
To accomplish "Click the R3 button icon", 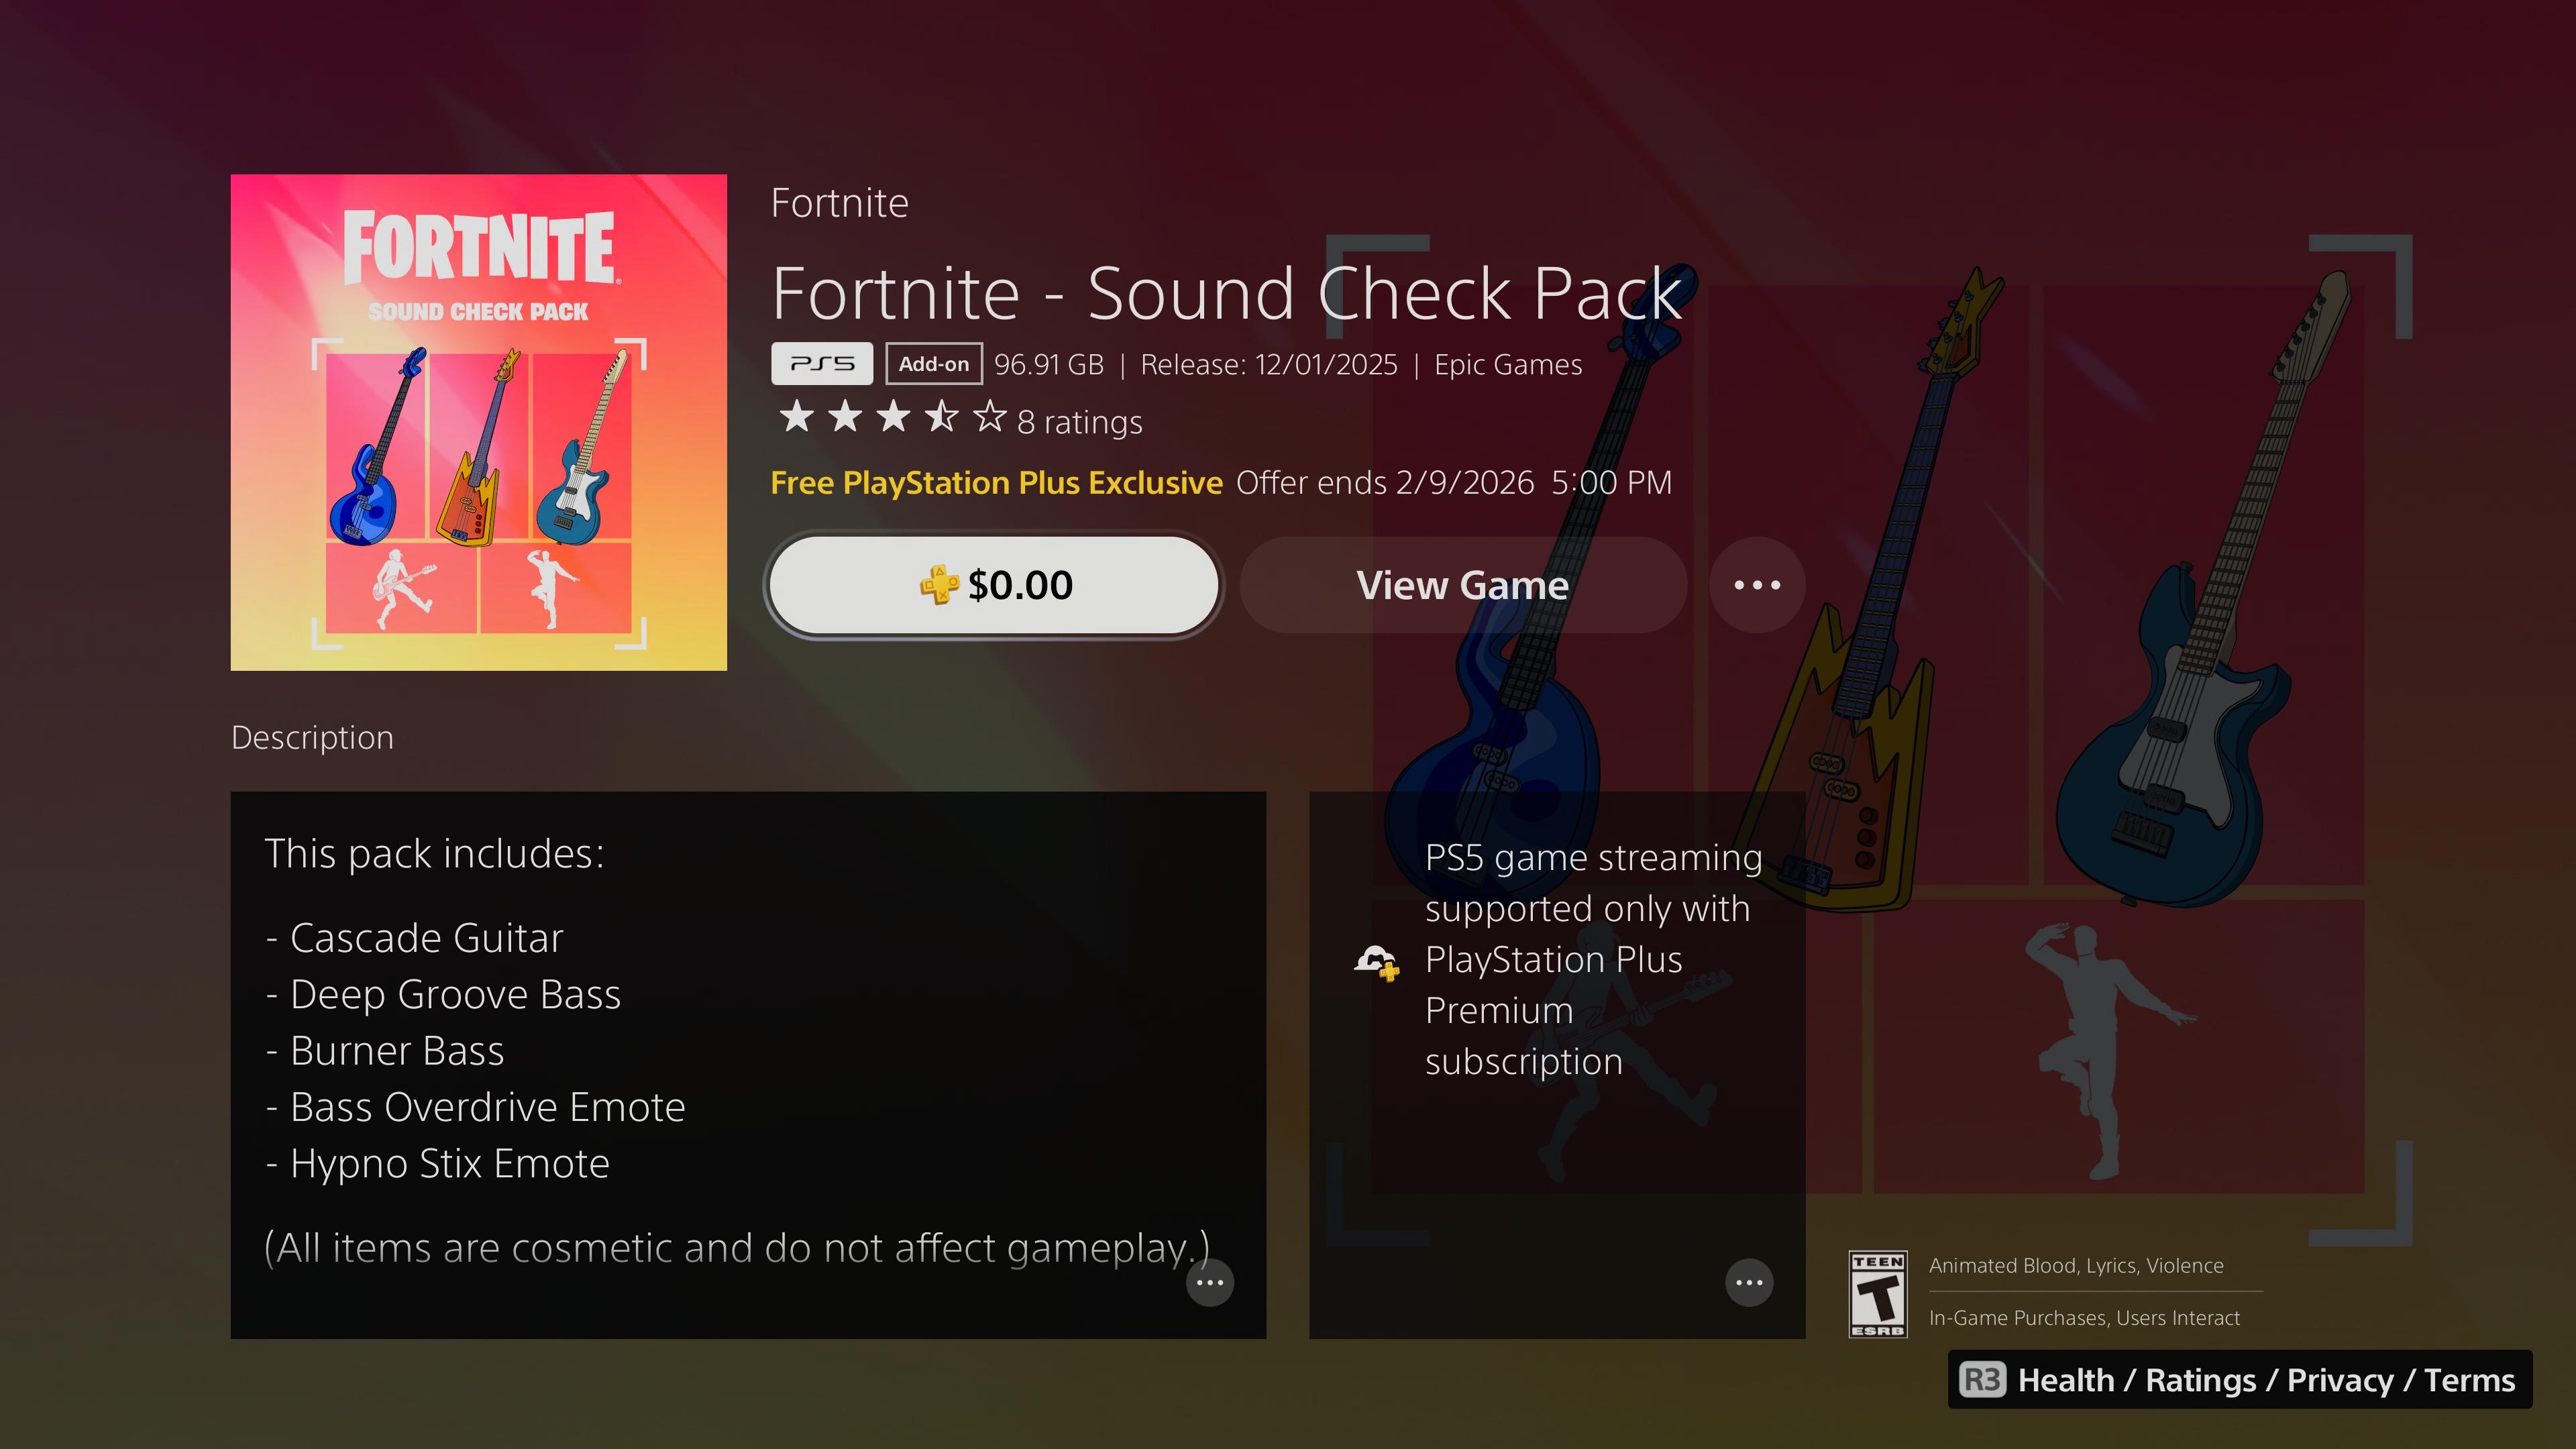I will coord(1982,1380).
